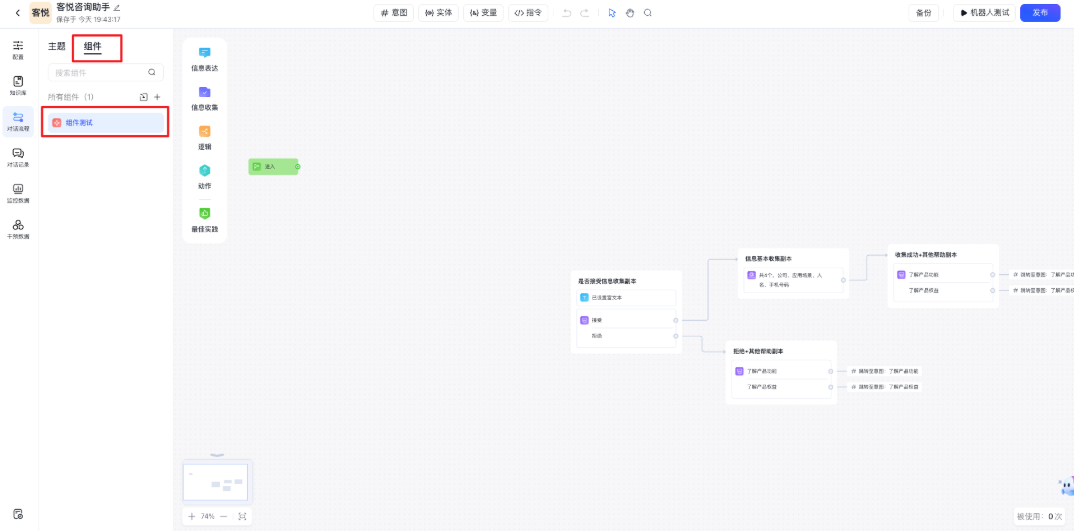Click the 搜索组件 search field
The image size is (1074, 531).
click(x=98, y=72)
